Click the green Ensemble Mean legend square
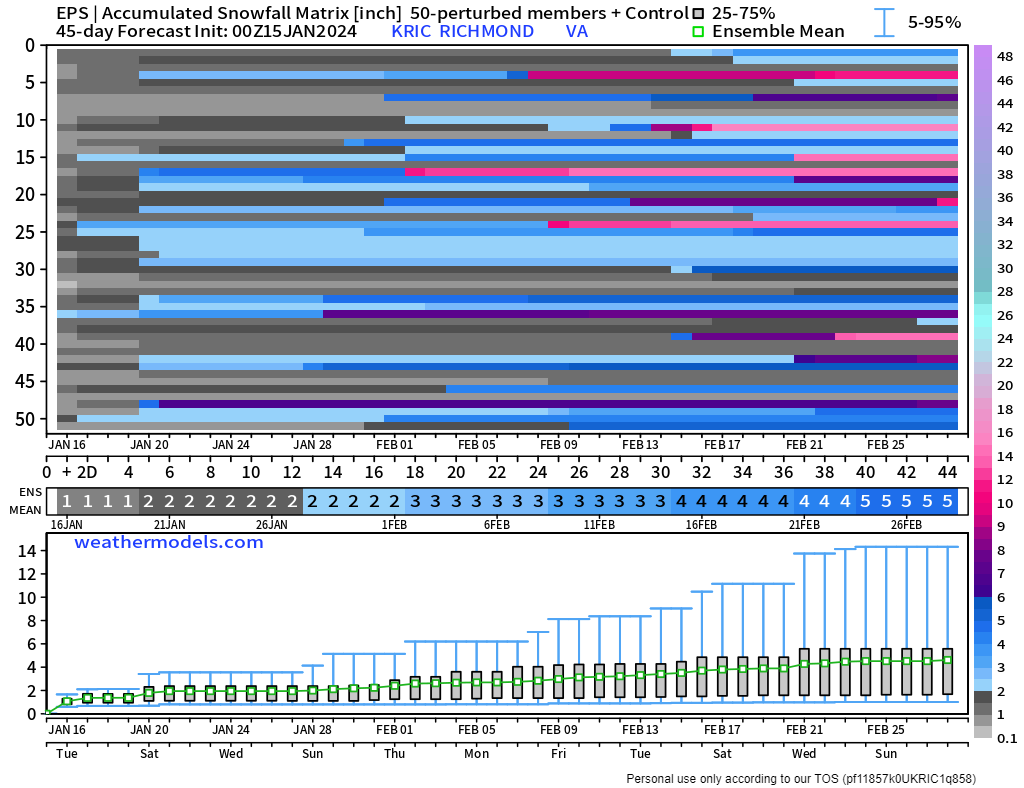The image size is (1024, 788). [x=698, y=31]
